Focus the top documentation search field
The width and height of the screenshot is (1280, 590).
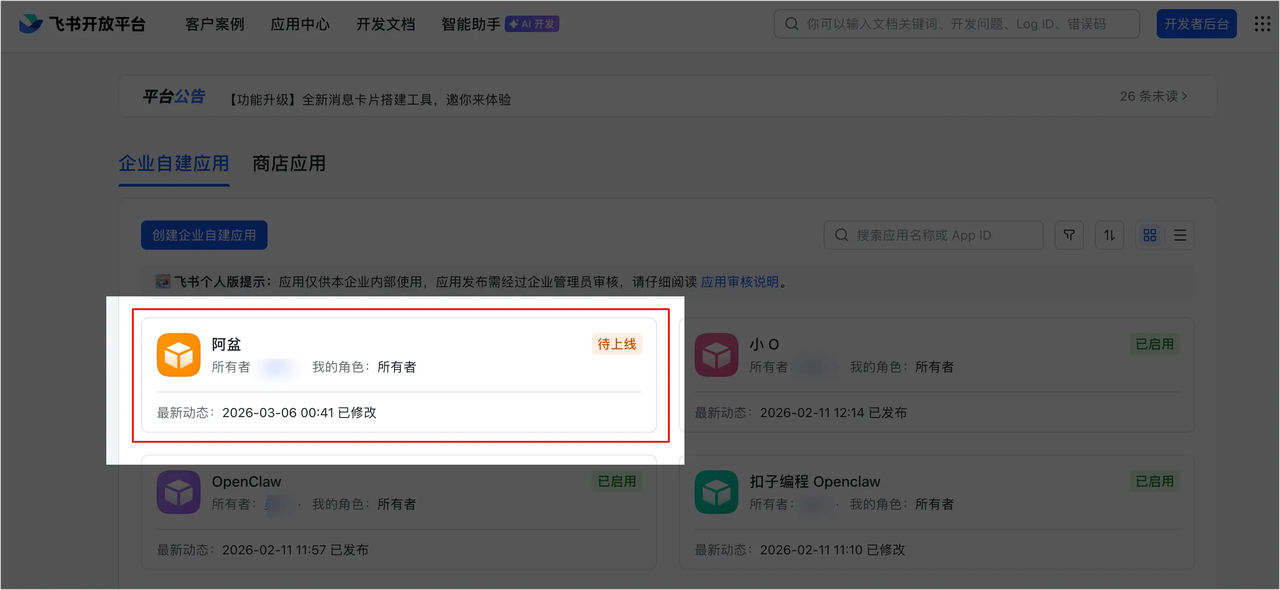957,24
